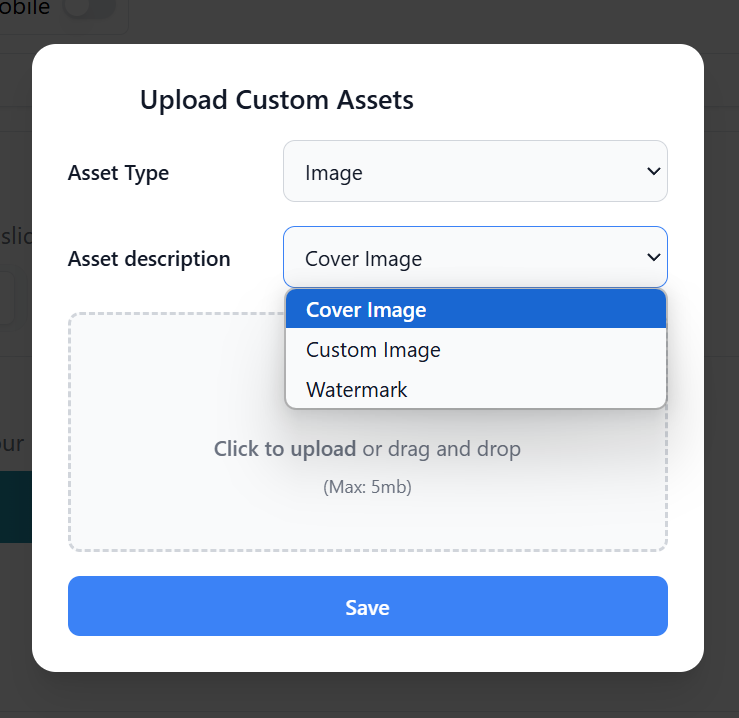Click the dimmed backdrop below the dialog
This screenshot has height=718, width=739.
[x=368, y=695]
